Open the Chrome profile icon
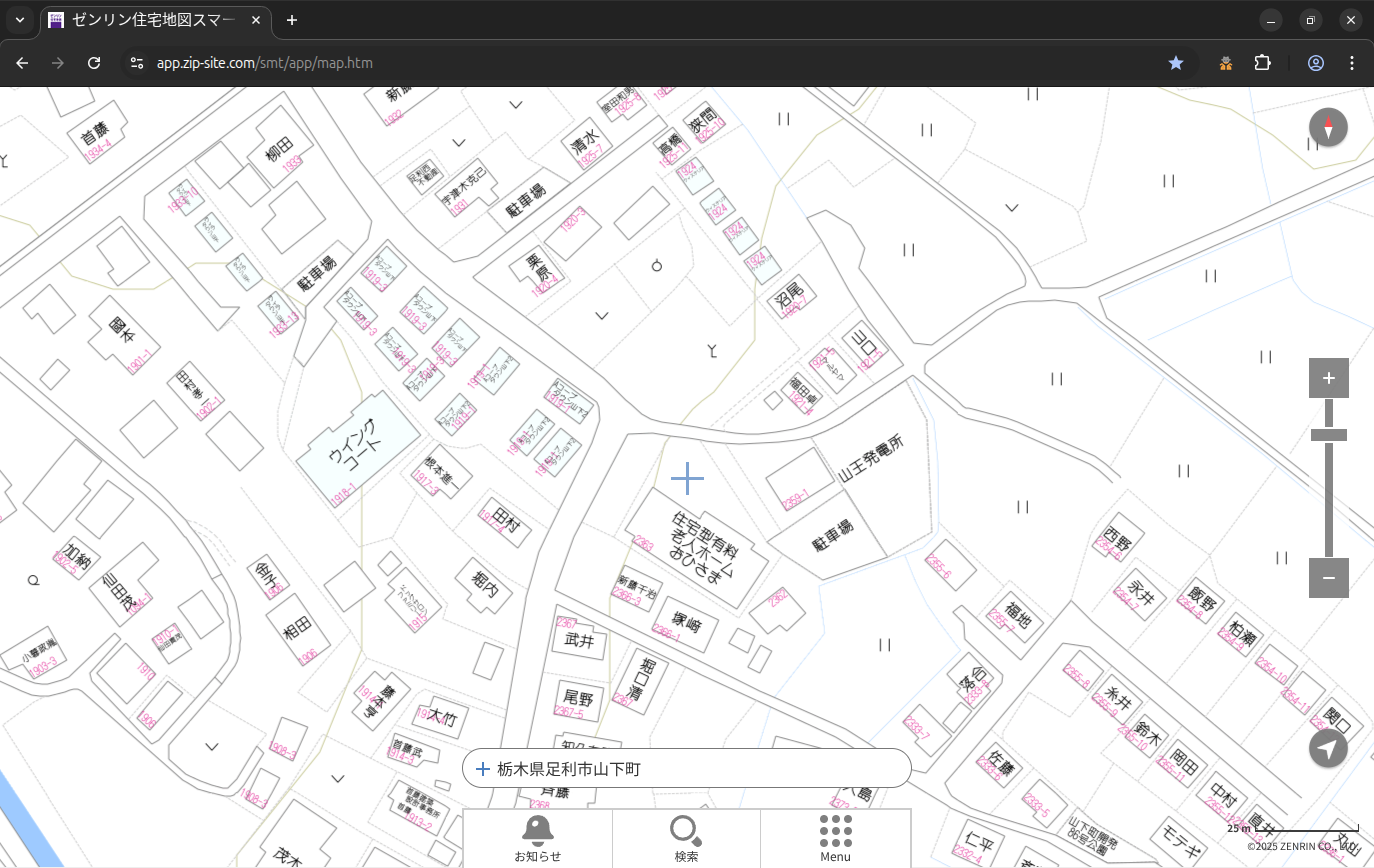This screenshot has width=1374, height=868. 1315,63
